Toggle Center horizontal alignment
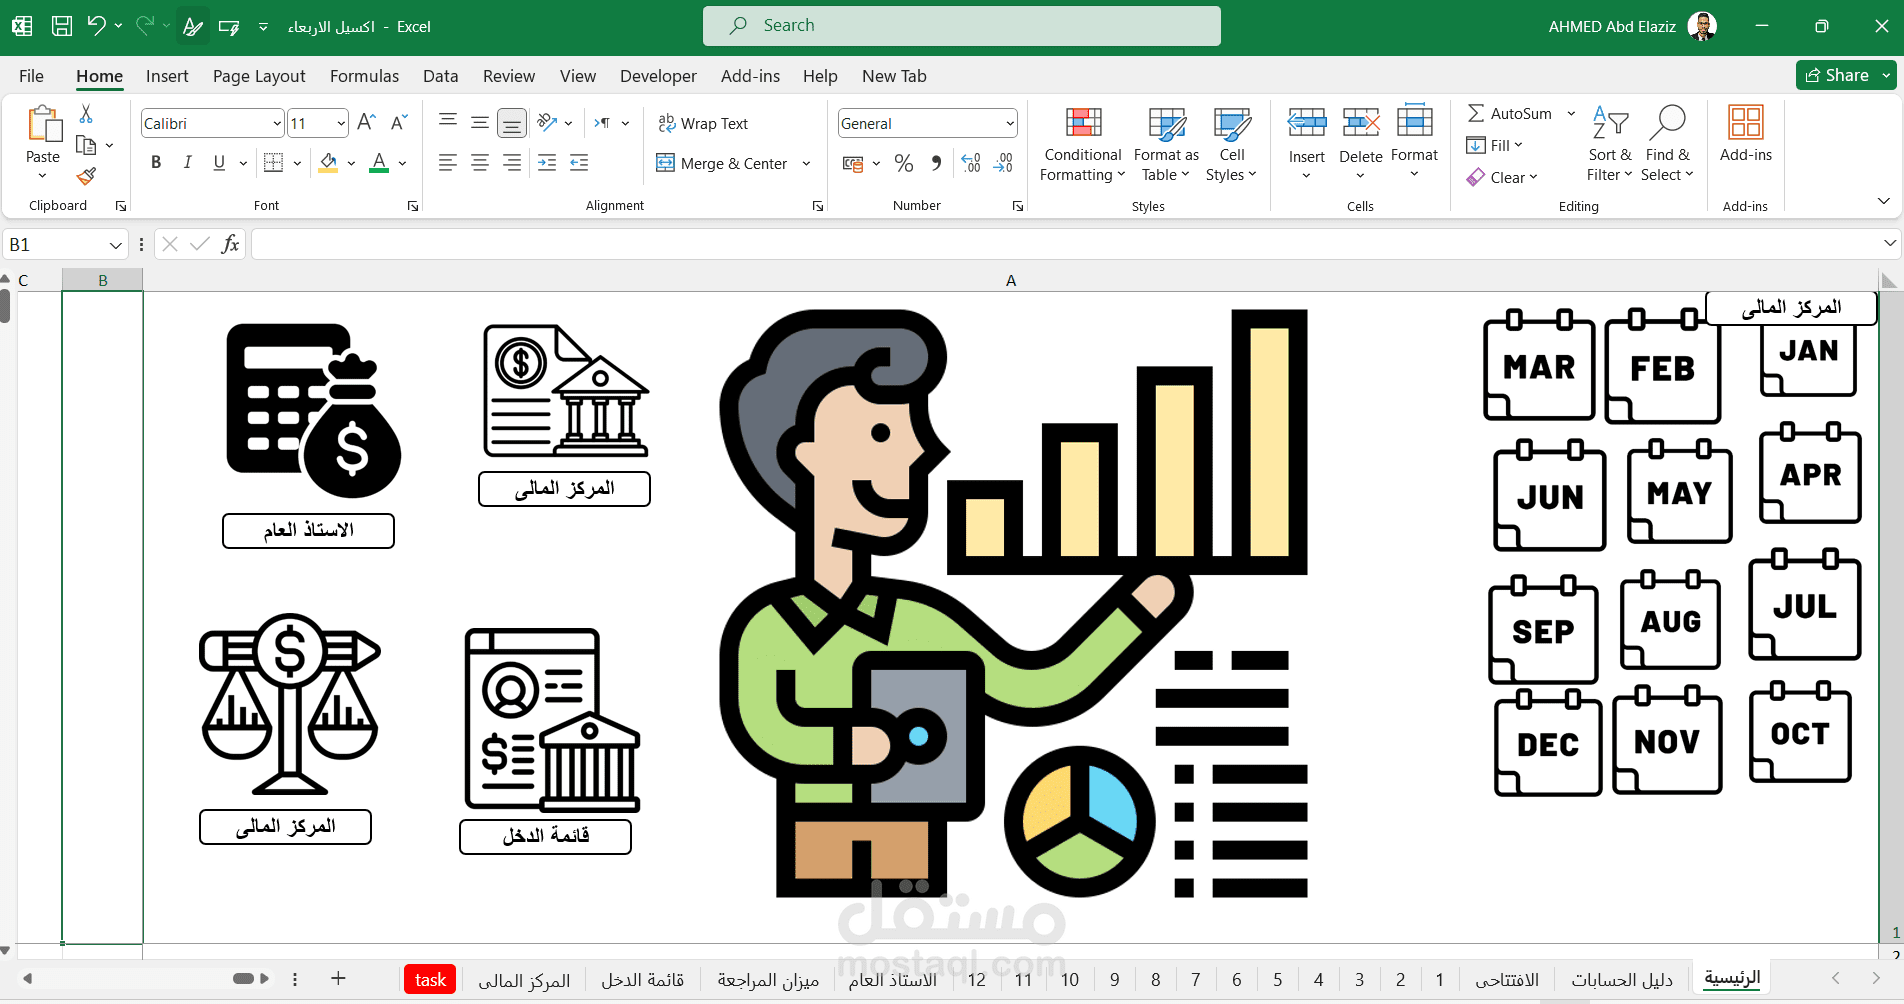 [480, 163]
